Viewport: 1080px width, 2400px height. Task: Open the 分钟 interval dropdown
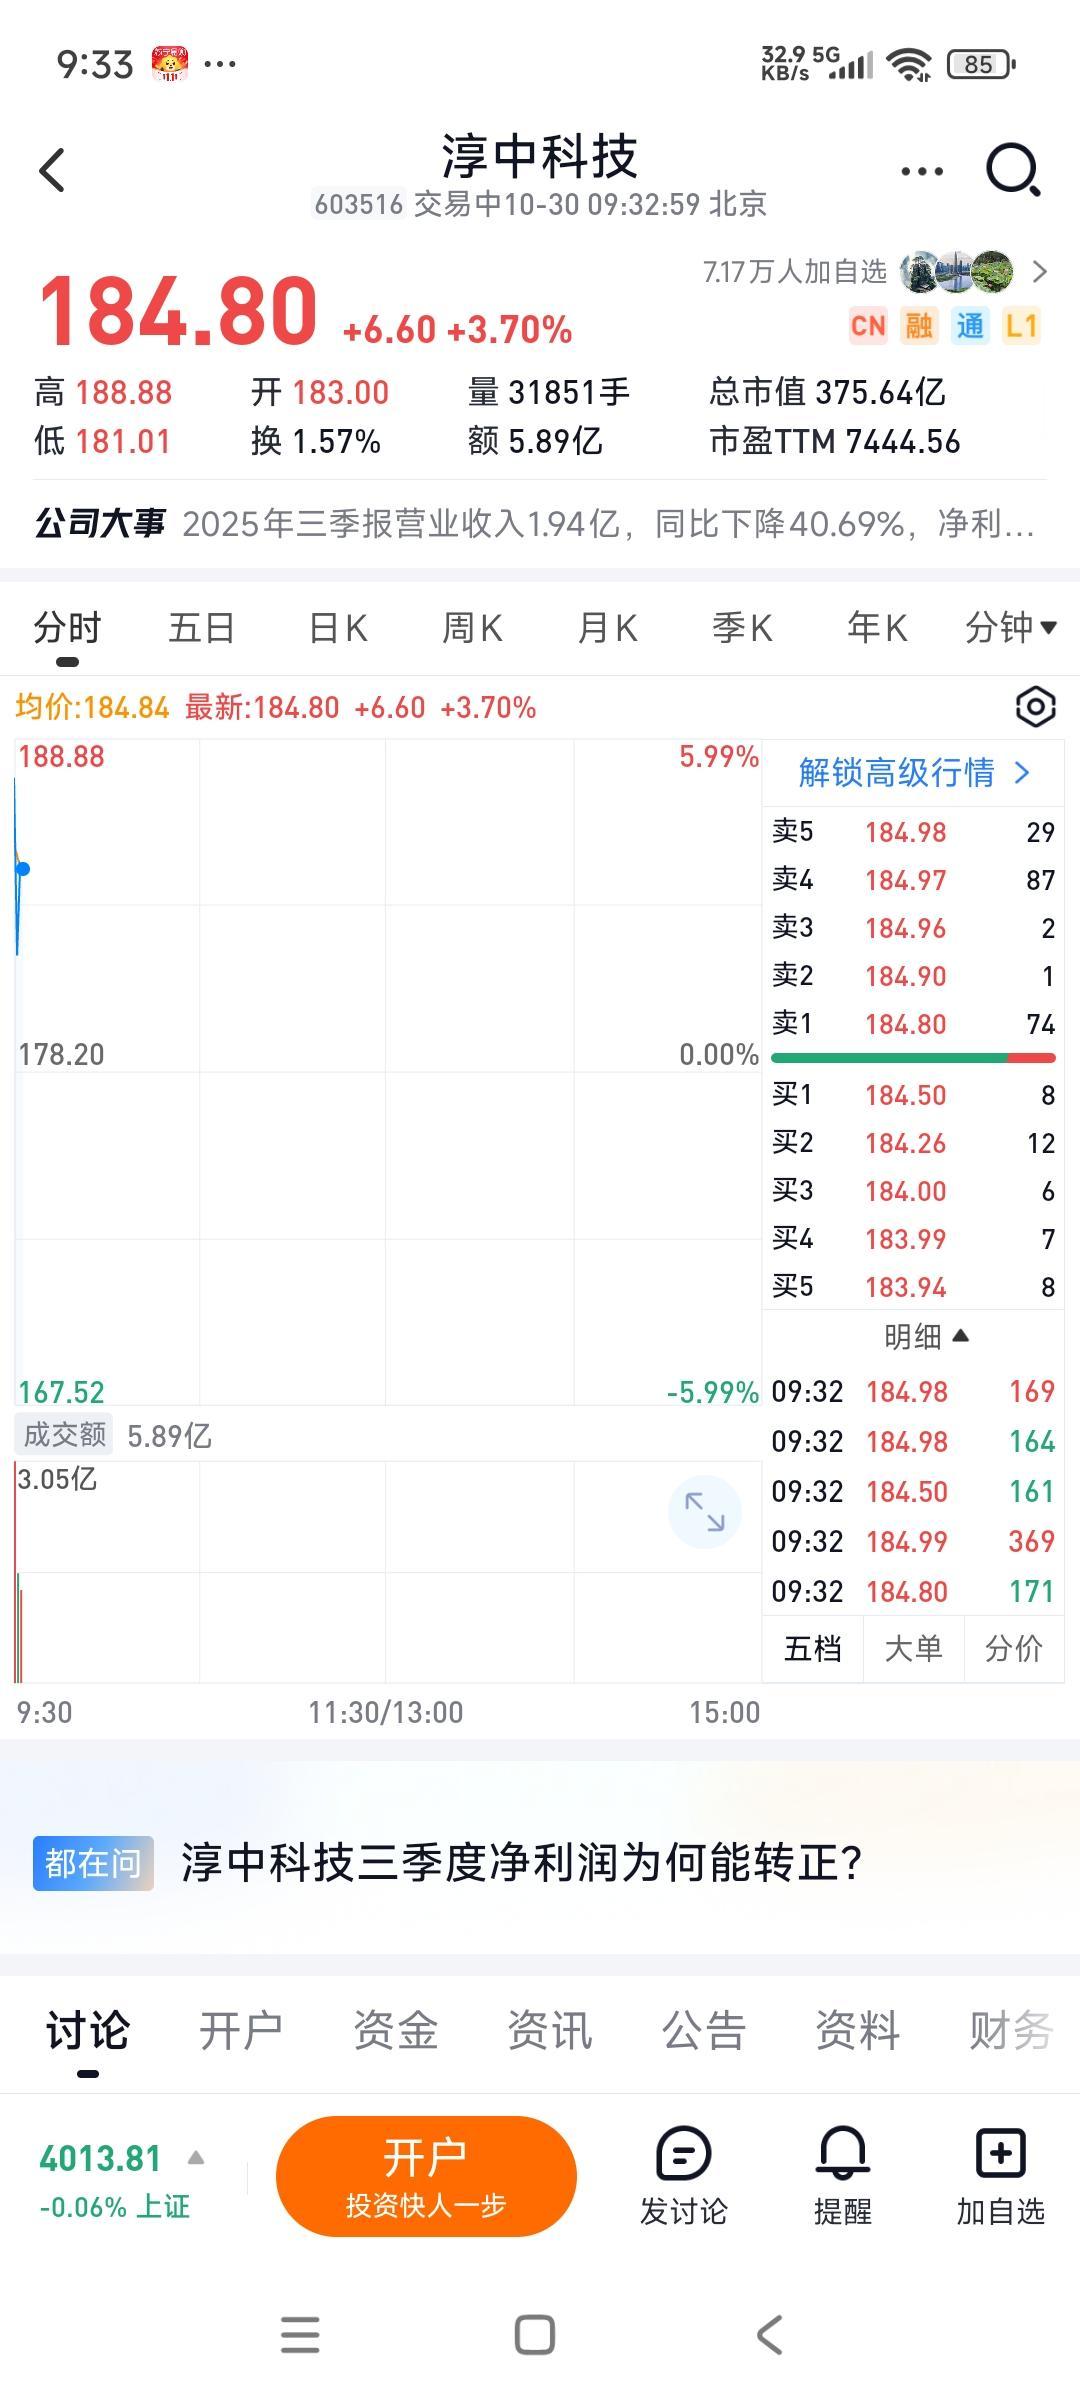click(1010, 628)
